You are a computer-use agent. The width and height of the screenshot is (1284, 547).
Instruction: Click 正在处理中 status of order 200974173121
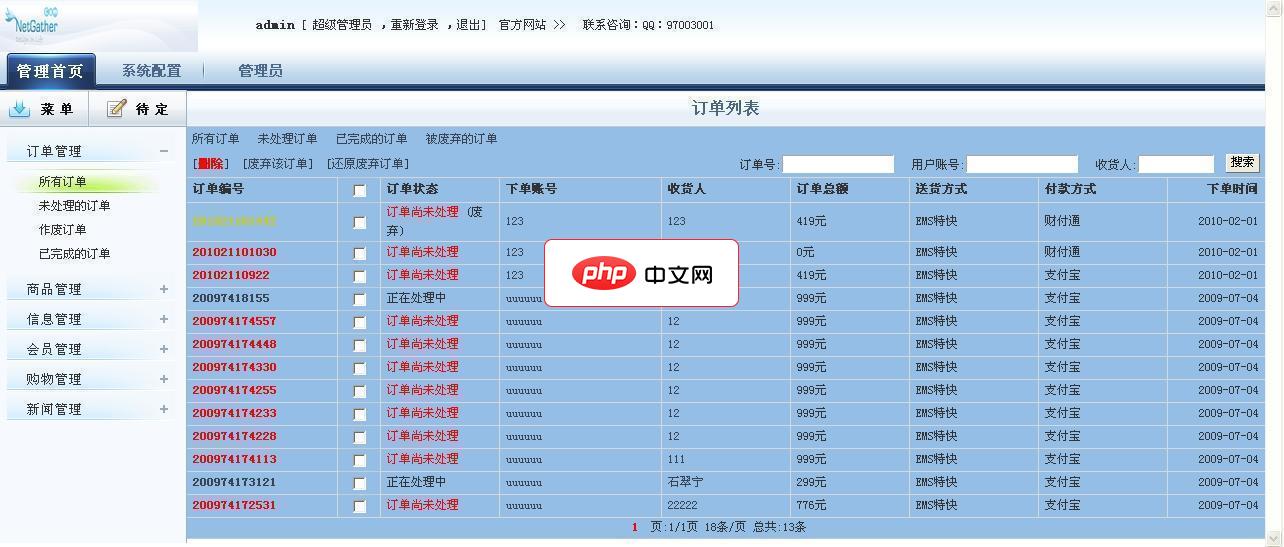pyautogui.click(x=416, y=482)
